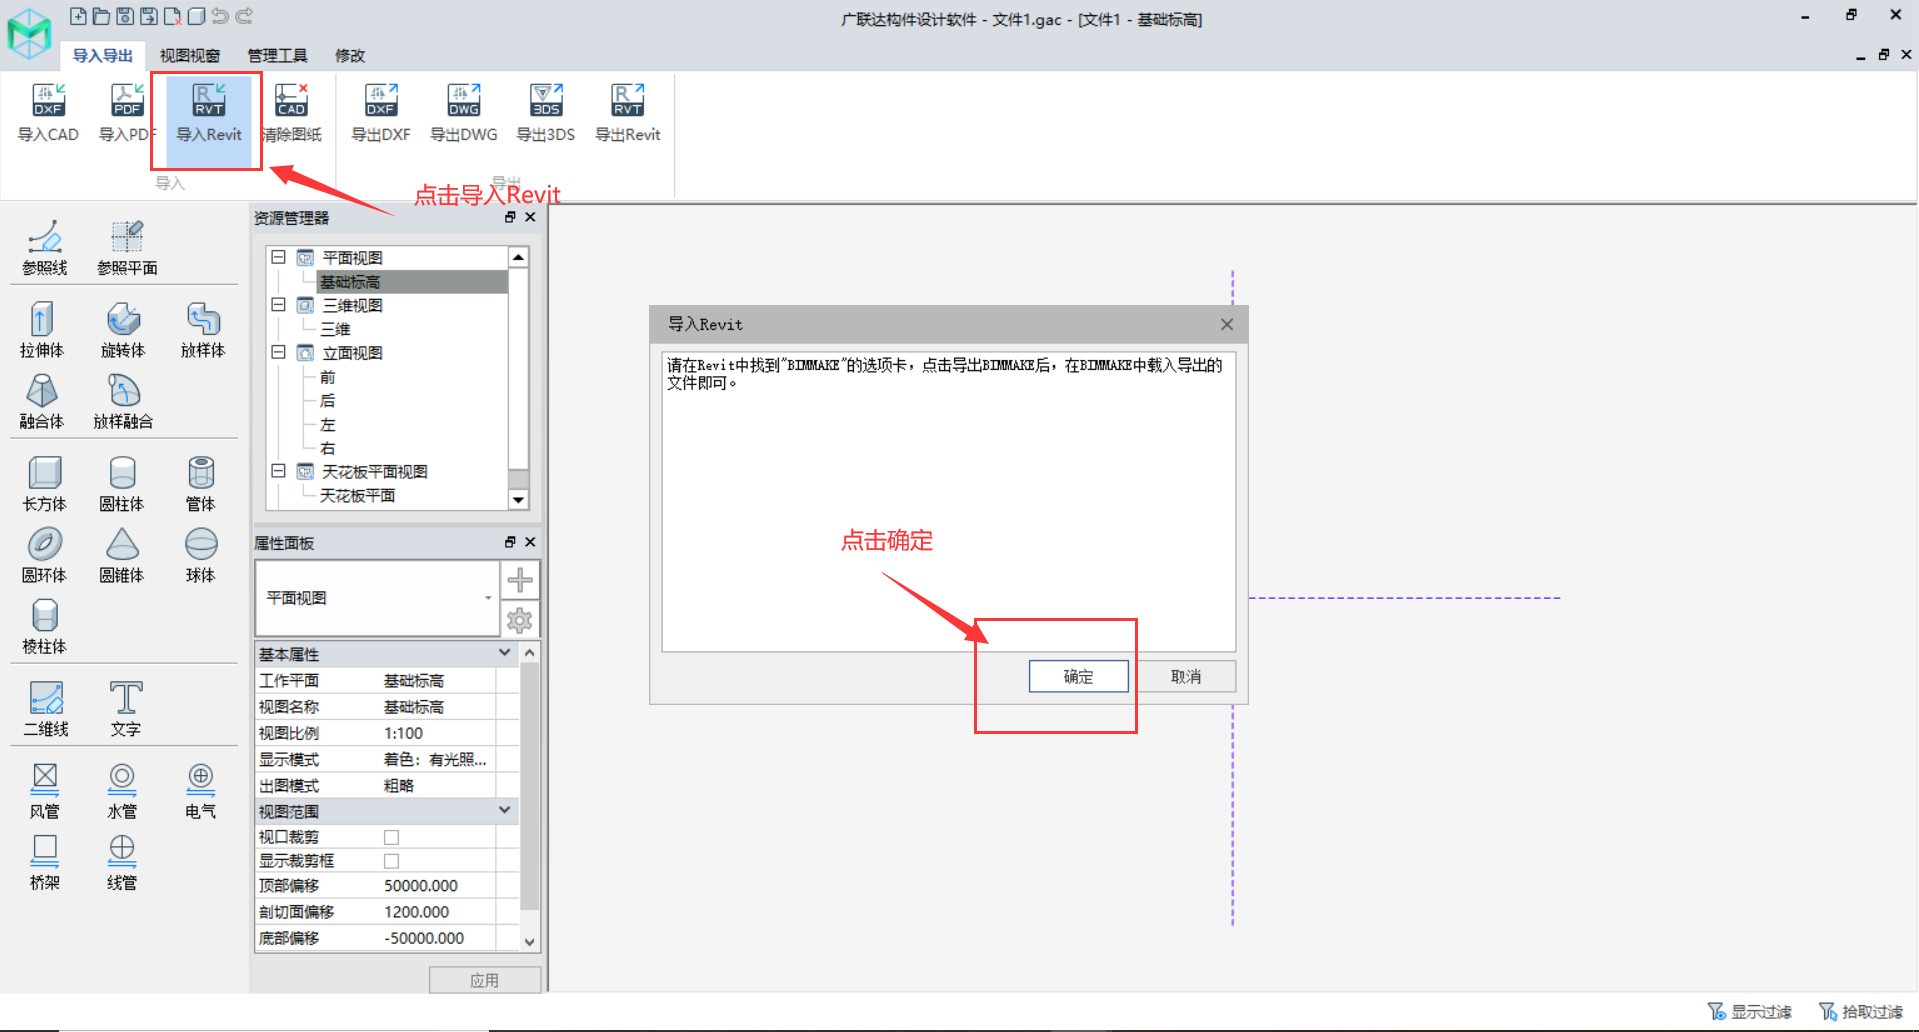The image size is (1919, 1032).
Task: Select the 参照平面 reference plane tool
Action: pos(127,248)
